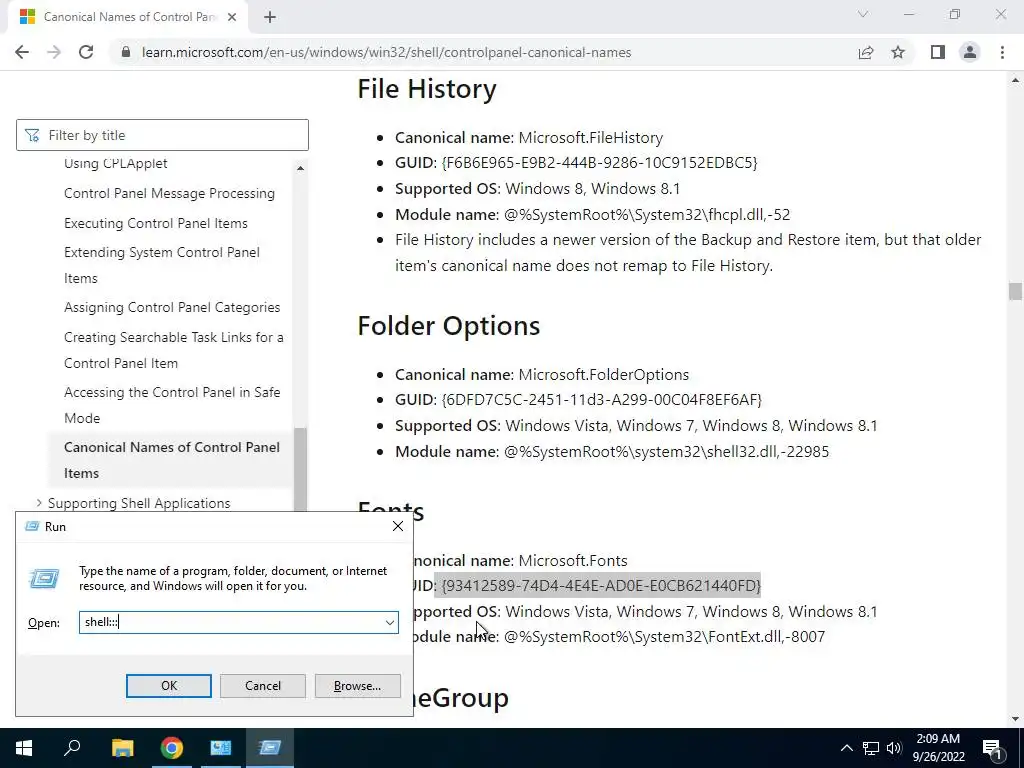Screen dimensions: 1024x768
Task: Click Cancel in Run dialog
Action: point(263,686)
